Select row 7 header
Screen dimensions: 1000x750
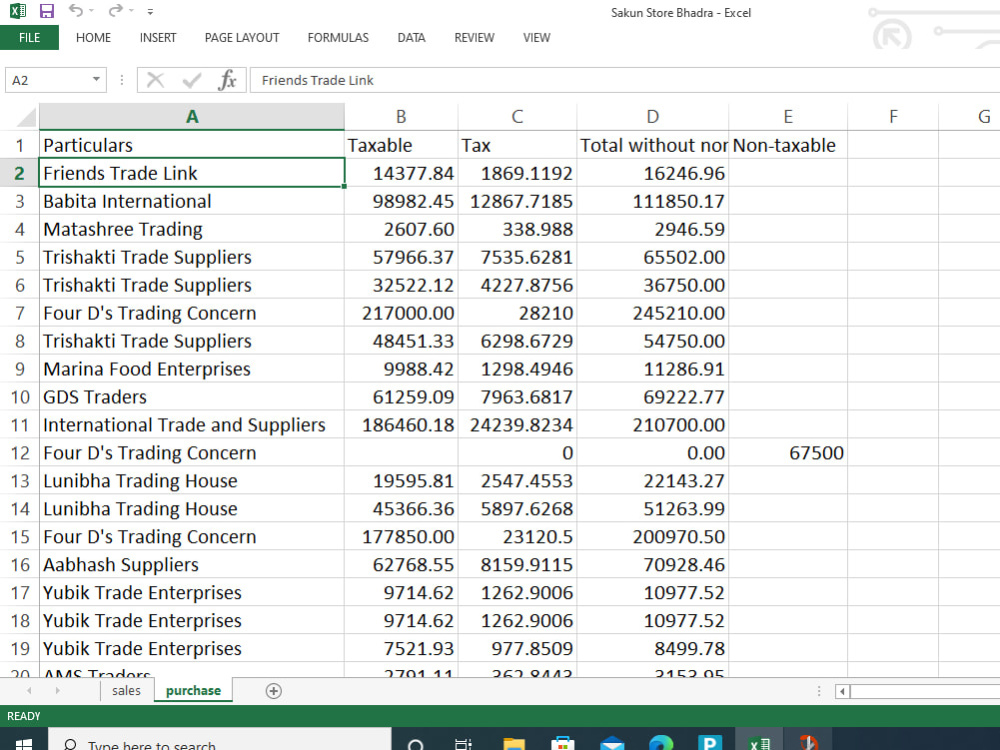coord(20,313)
